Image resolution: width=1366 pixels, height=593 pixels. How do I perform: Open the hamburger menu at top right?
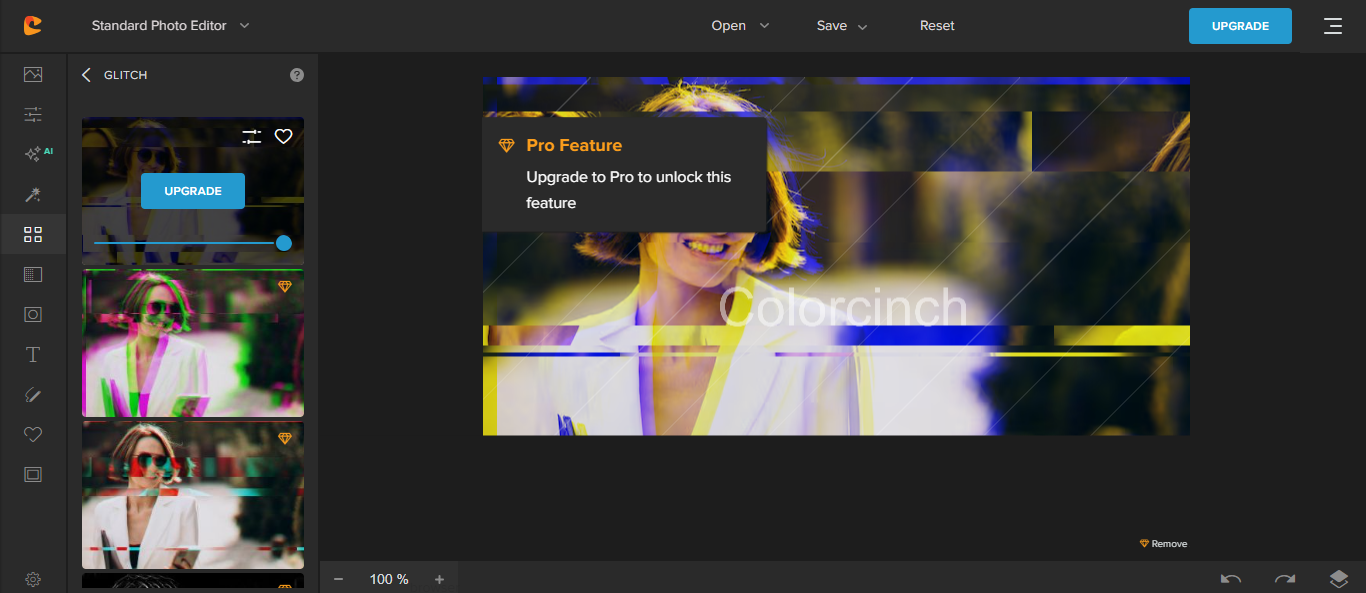click(1333, 26)
